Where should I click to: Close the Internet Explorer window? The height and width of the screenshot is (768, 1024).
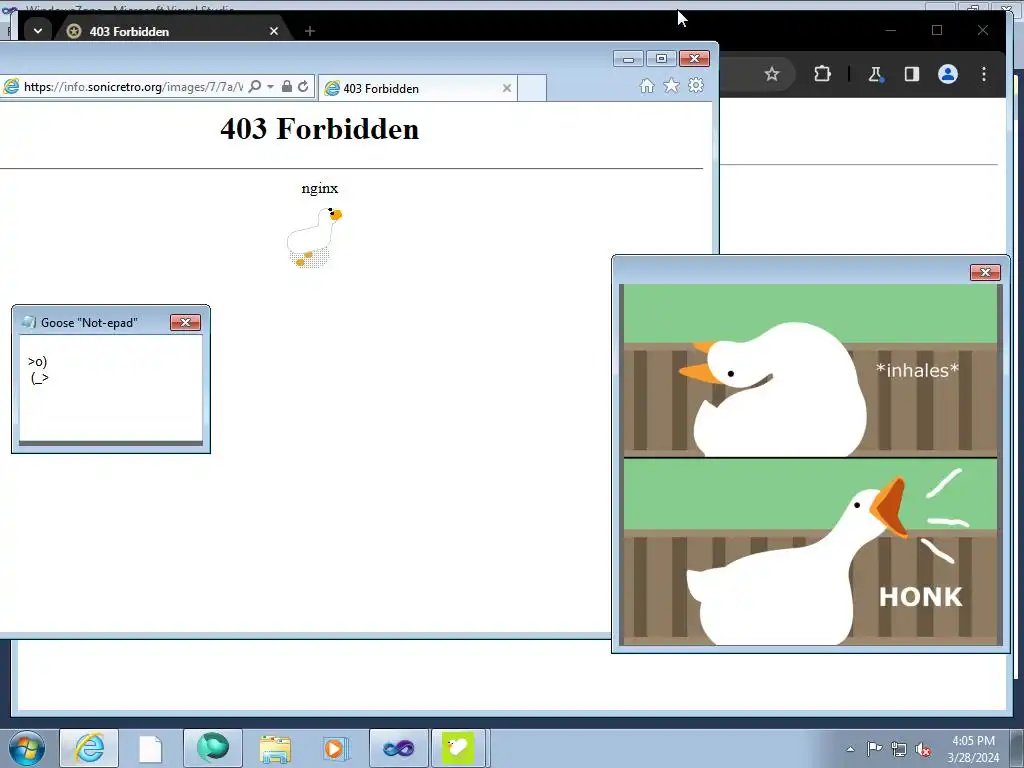point(694,59)
